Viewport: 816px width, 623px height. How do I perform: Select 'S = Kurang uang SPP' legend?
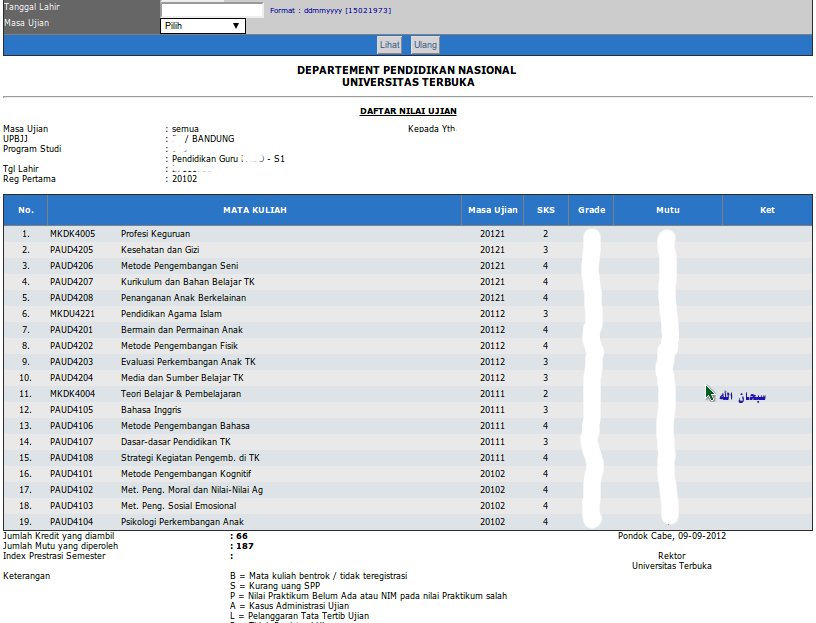pyautogui.click(x=275, y=586)
